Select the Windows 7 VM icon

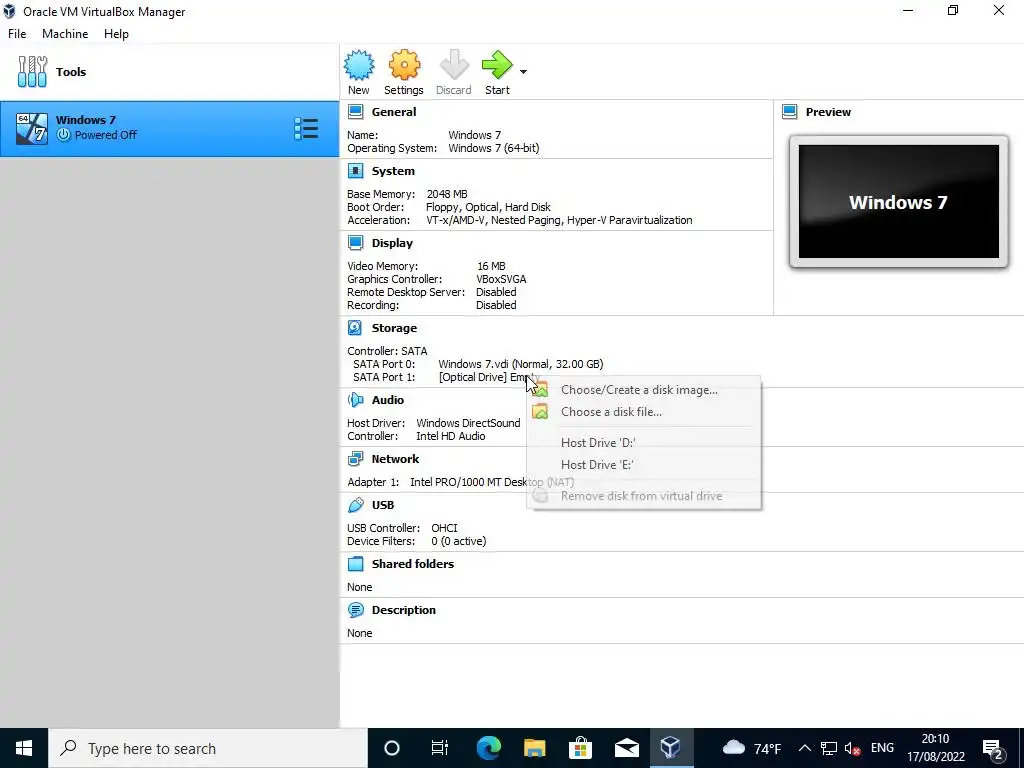(31, 128)
